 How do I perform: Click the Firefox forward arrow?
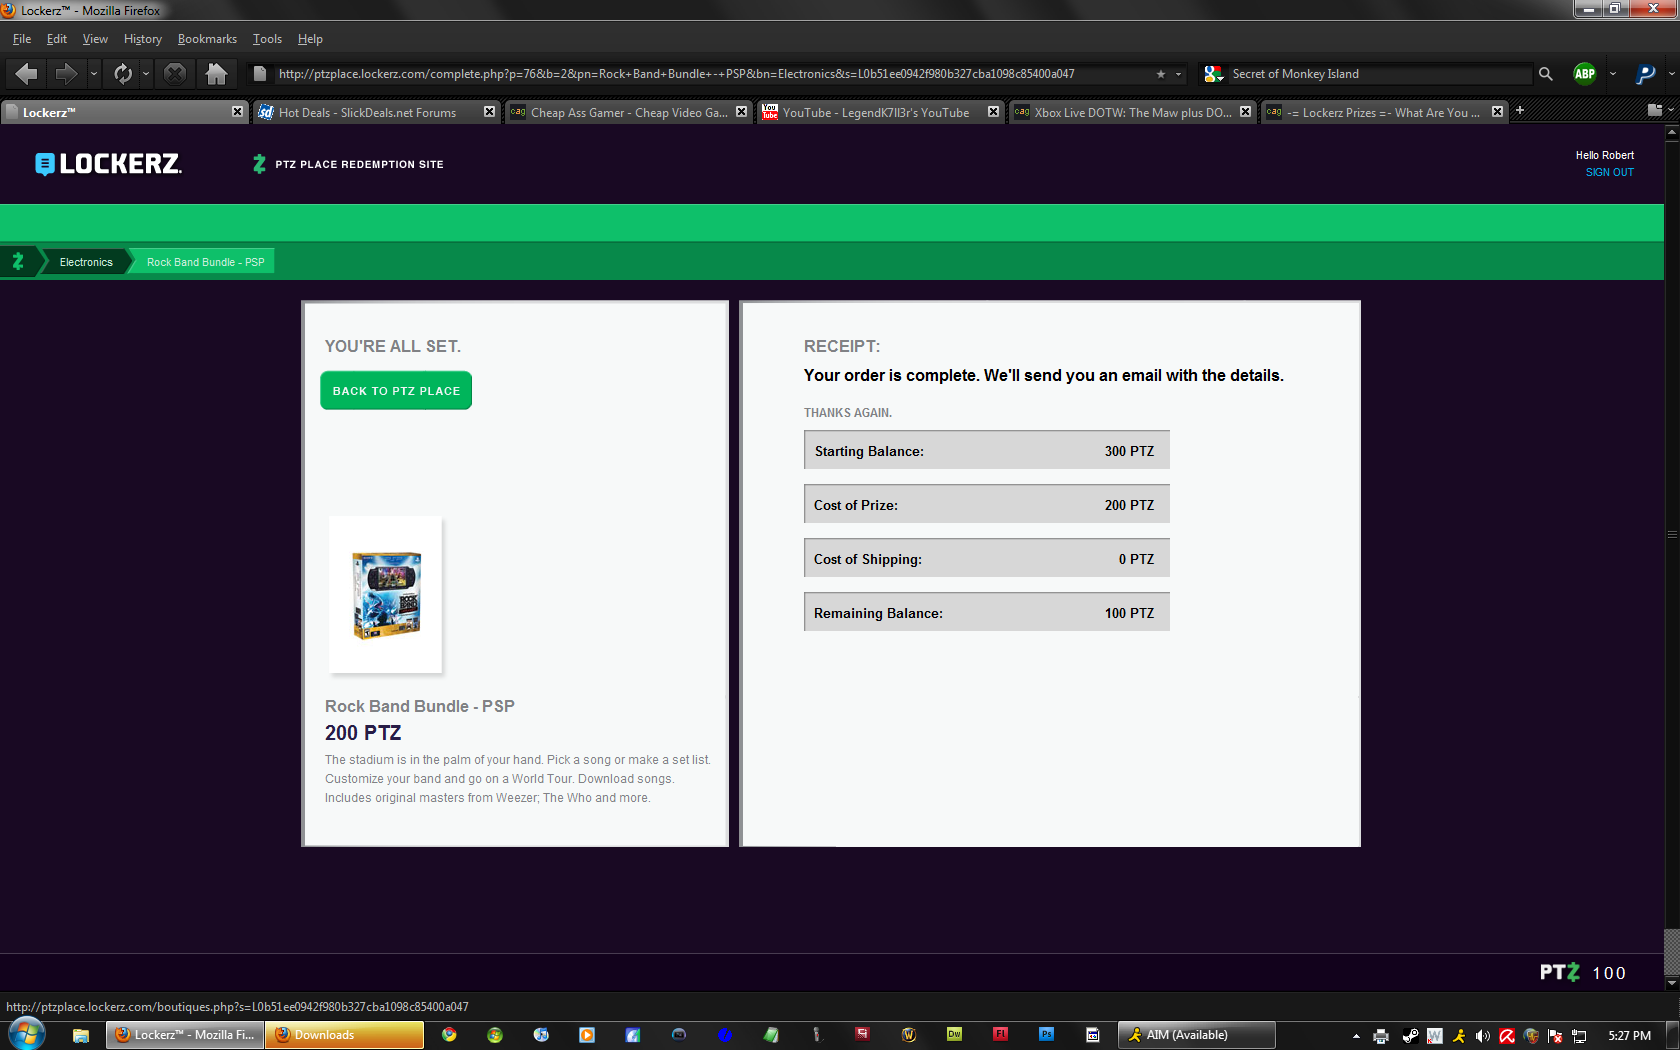click(x=66, y=73)
